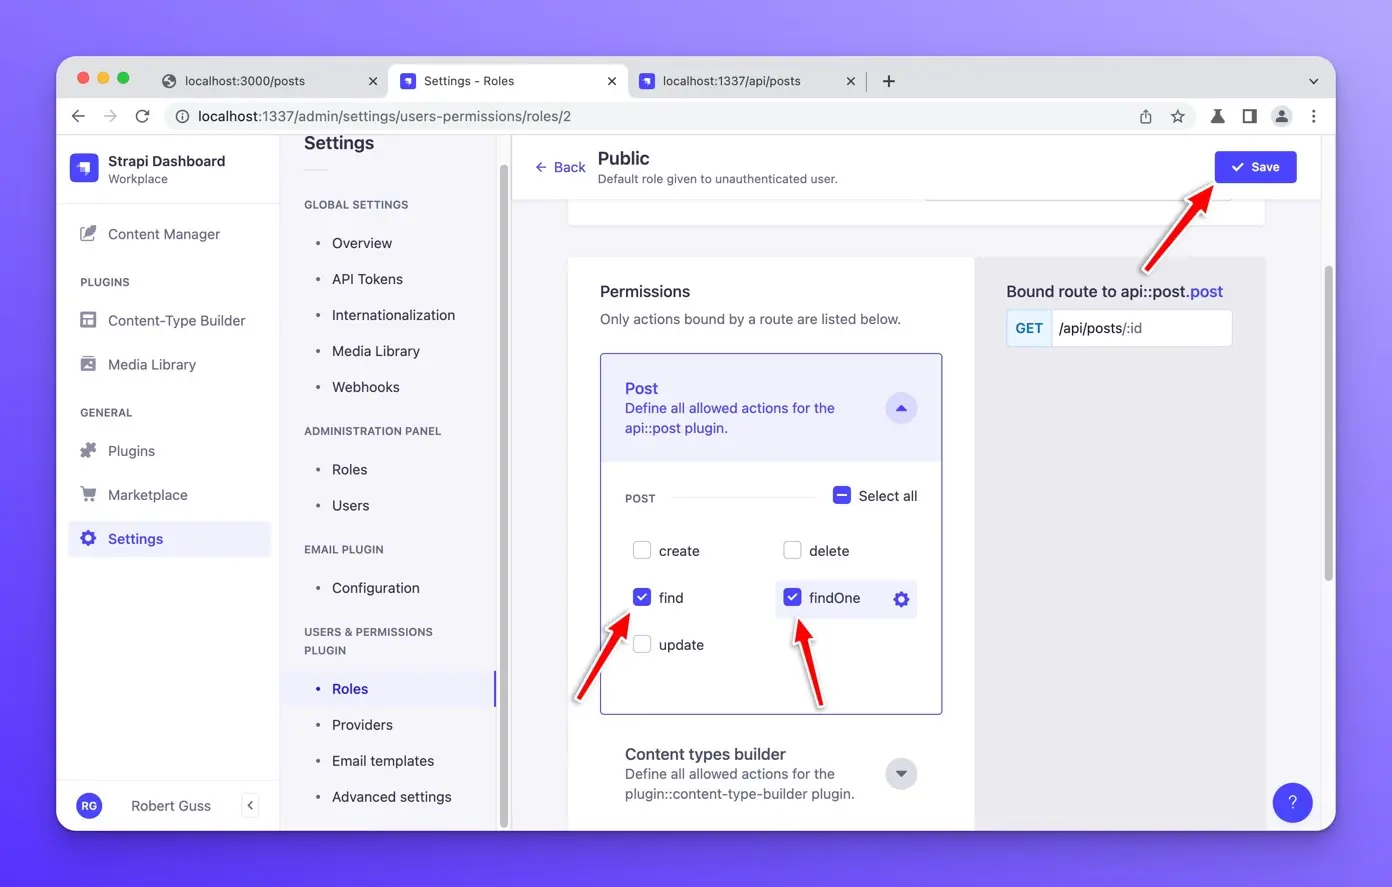Go Back to the roles list
Screen dimensions: 1392x887
pos(560,167)
